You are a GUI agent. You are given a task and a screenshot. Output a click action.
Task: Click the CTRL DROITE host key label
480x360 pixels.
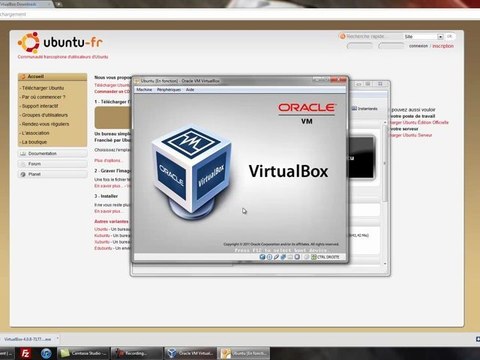(x=328, y=257)
